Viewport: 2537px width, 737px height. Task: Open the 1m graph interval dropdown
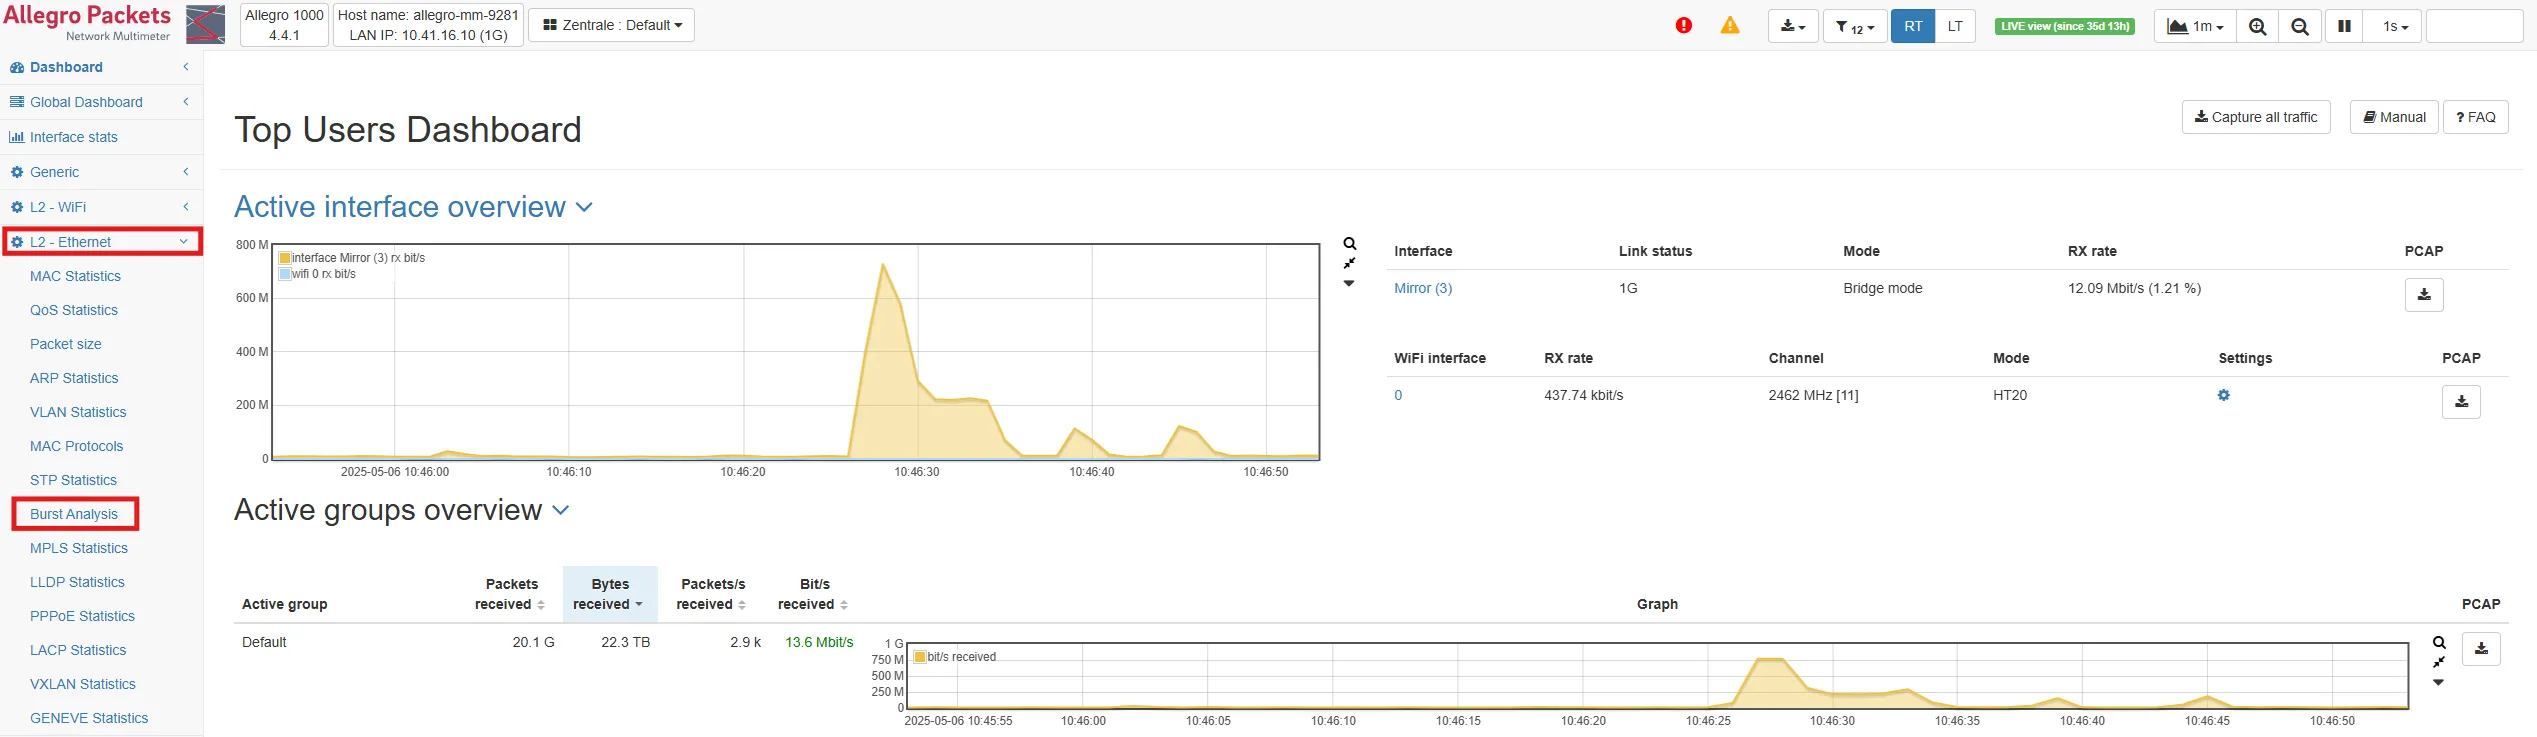coord(2195,27)
